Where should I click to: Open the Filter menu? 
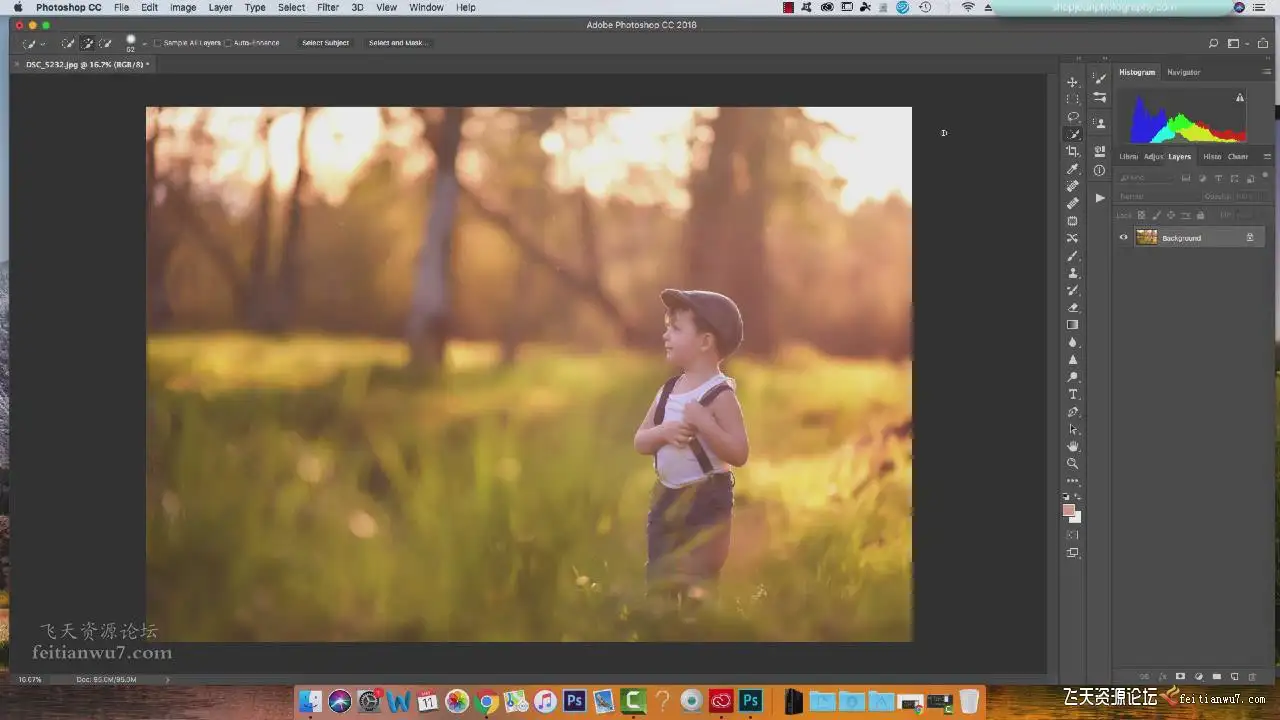coord(327,7)
